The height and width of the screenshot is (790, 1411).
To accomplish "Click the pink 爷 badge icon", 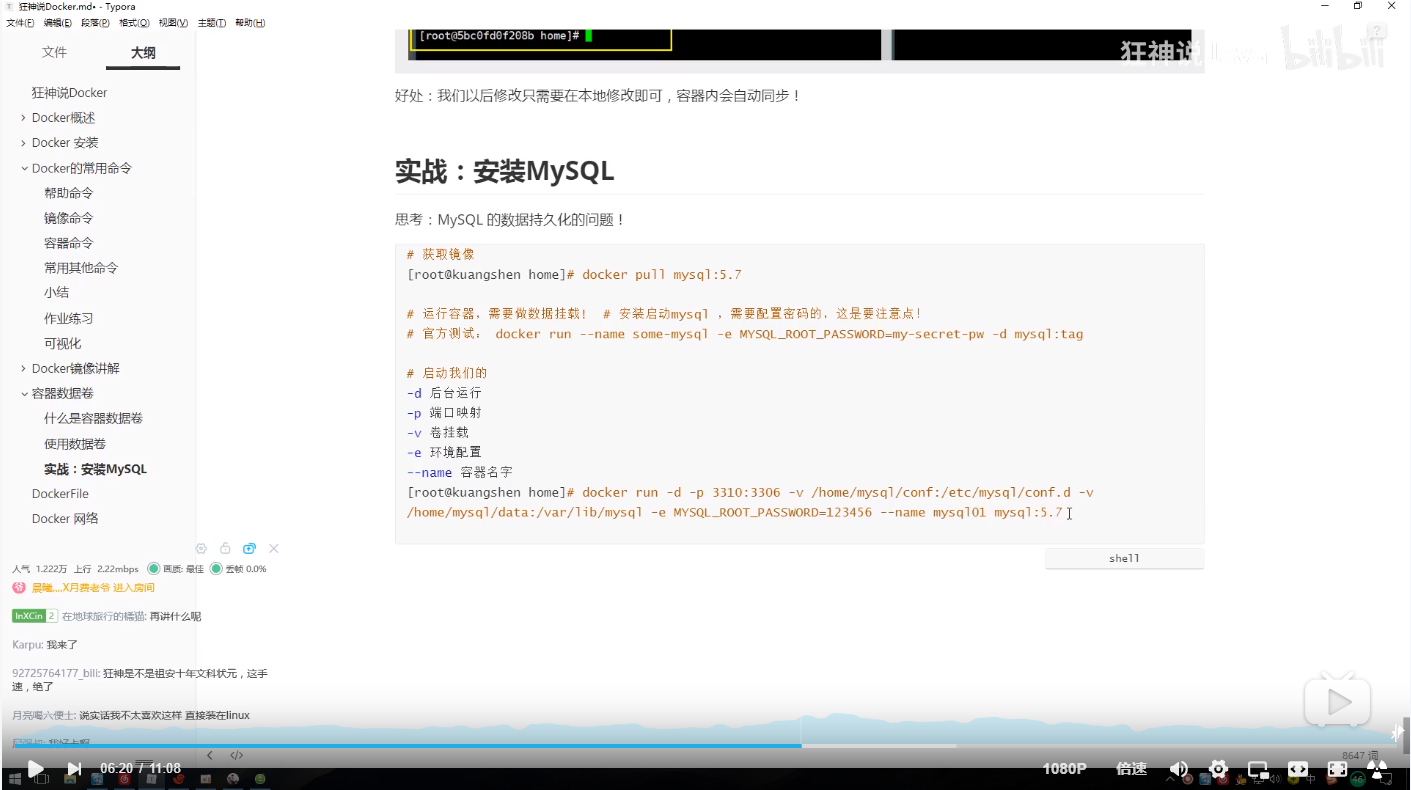I will coord(19,588).
